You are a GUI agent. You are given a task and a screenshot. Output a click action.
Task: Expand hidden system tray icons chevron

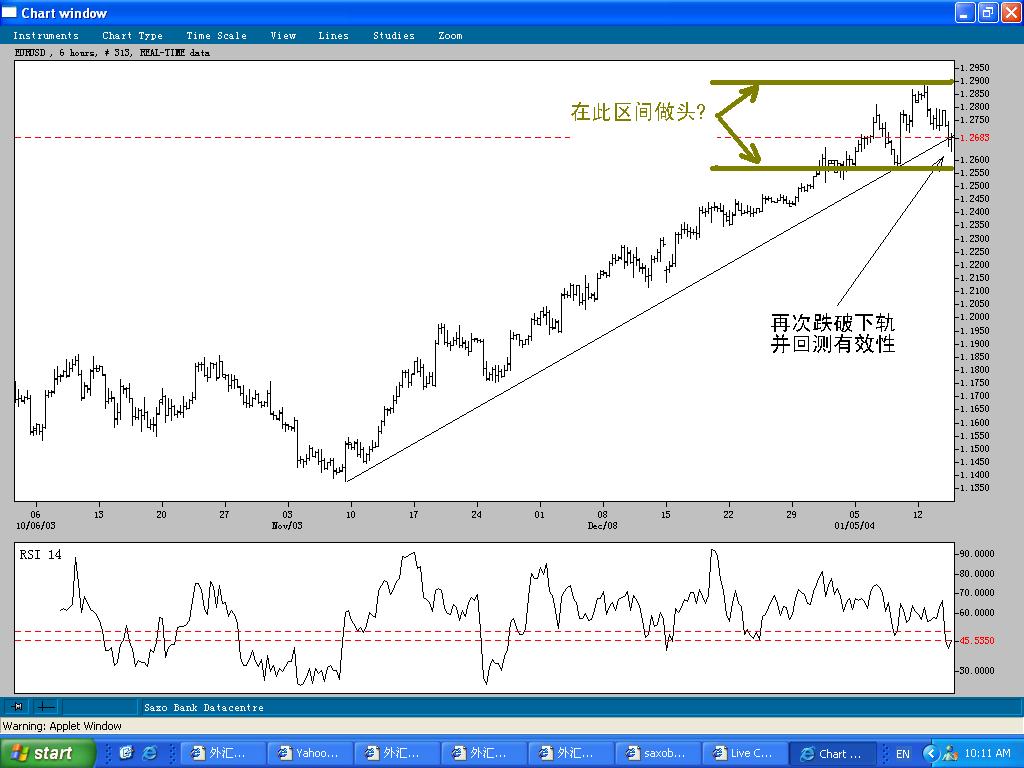click(x=929, y=754)
